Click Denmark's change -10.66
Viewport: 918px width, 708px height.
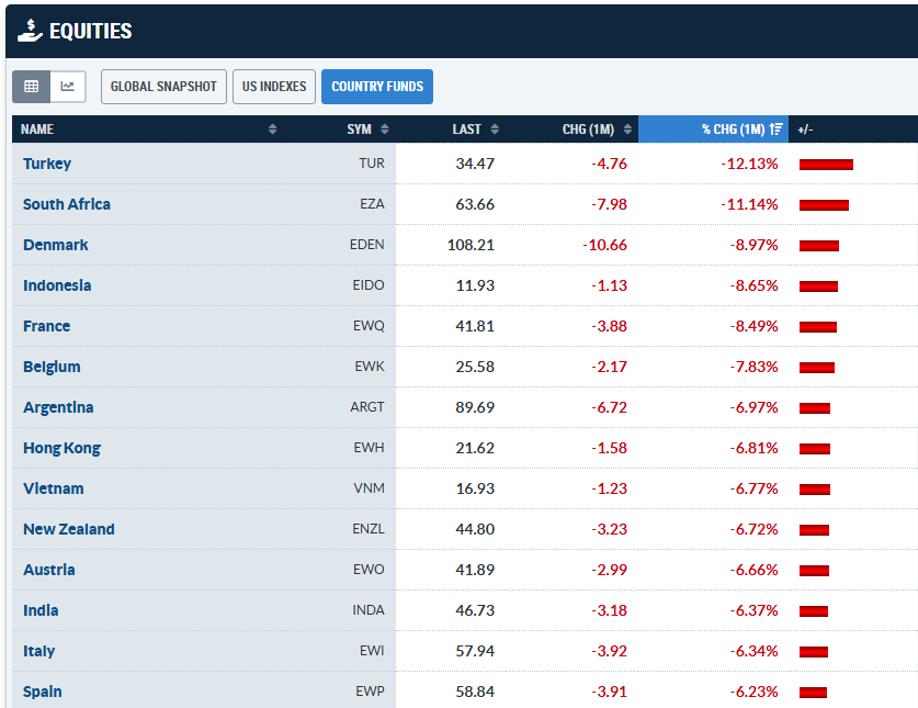tap(605, 245)
